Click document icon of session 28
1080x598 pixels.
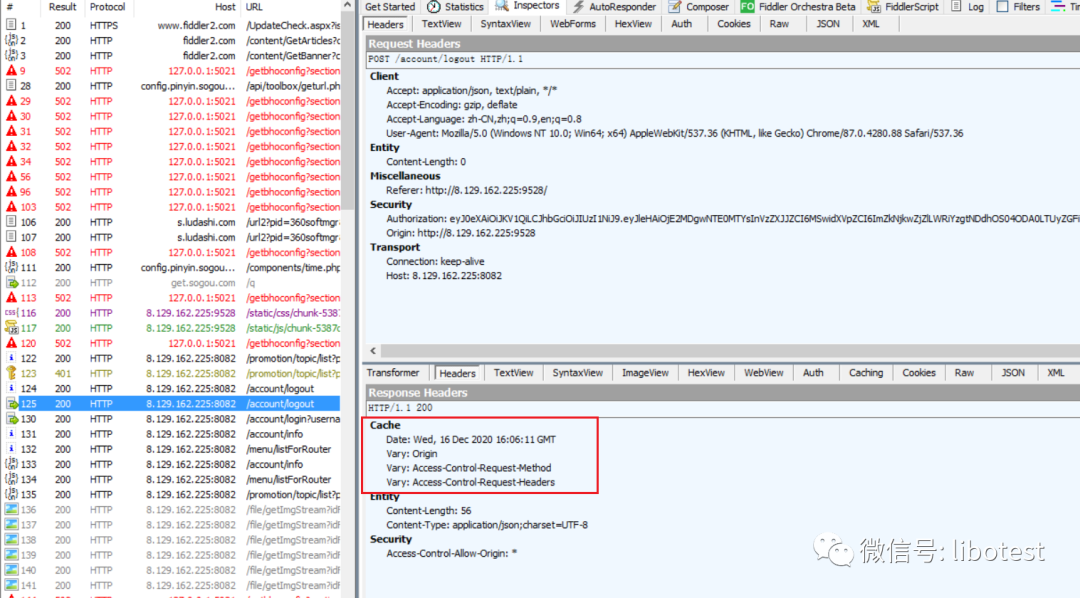[11, 85]
